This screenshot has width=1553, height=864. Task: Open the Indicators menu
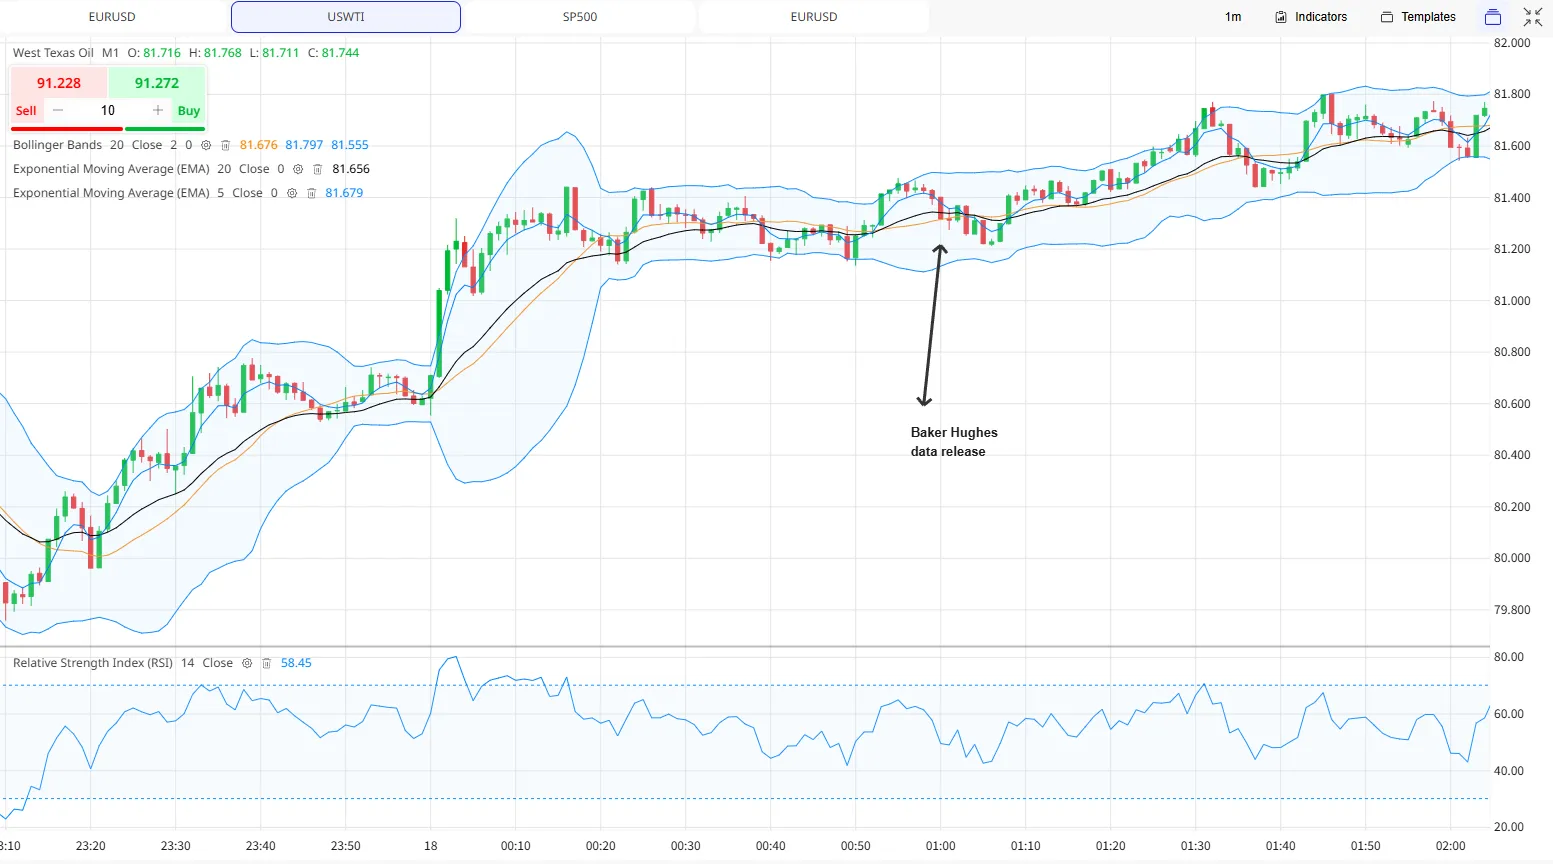[x=1311, y=17]
